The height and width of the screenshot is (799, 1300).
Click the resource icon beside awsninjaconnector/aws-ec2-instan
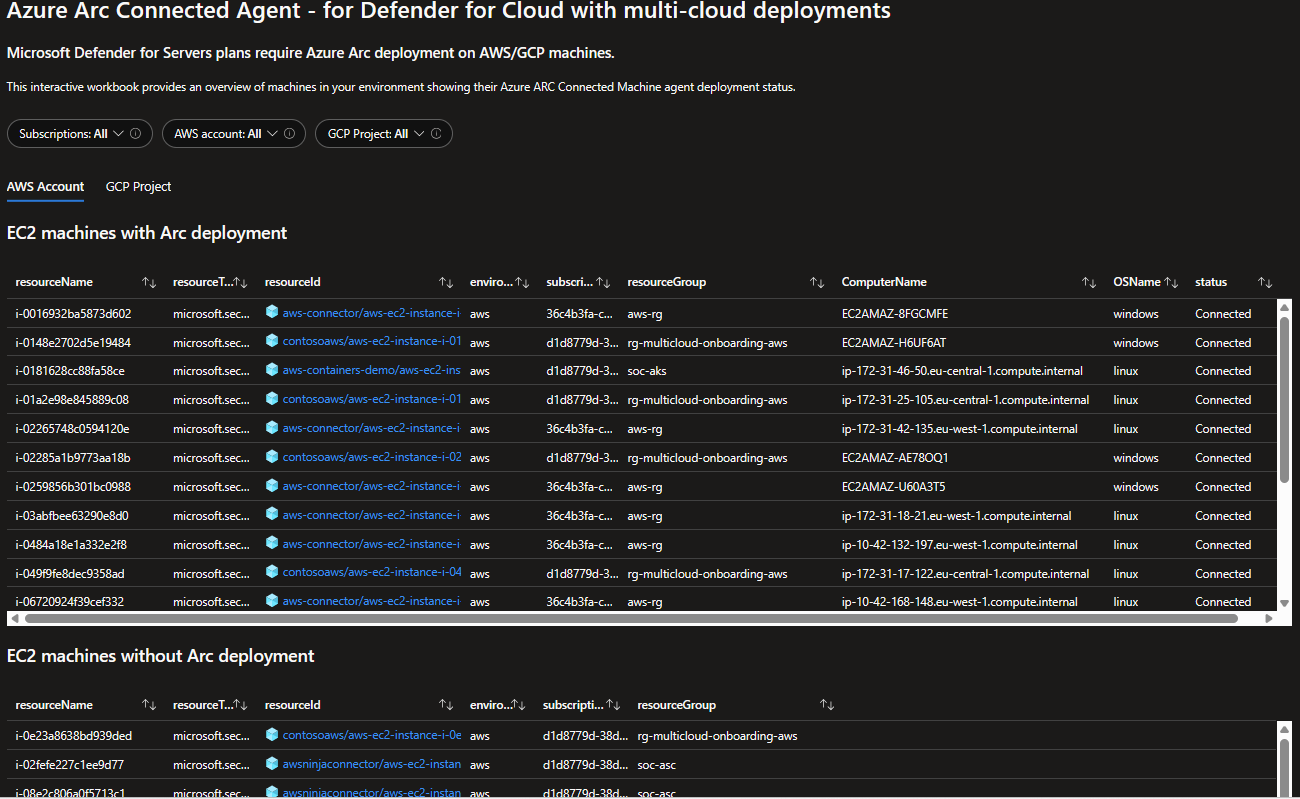point(272,764)
